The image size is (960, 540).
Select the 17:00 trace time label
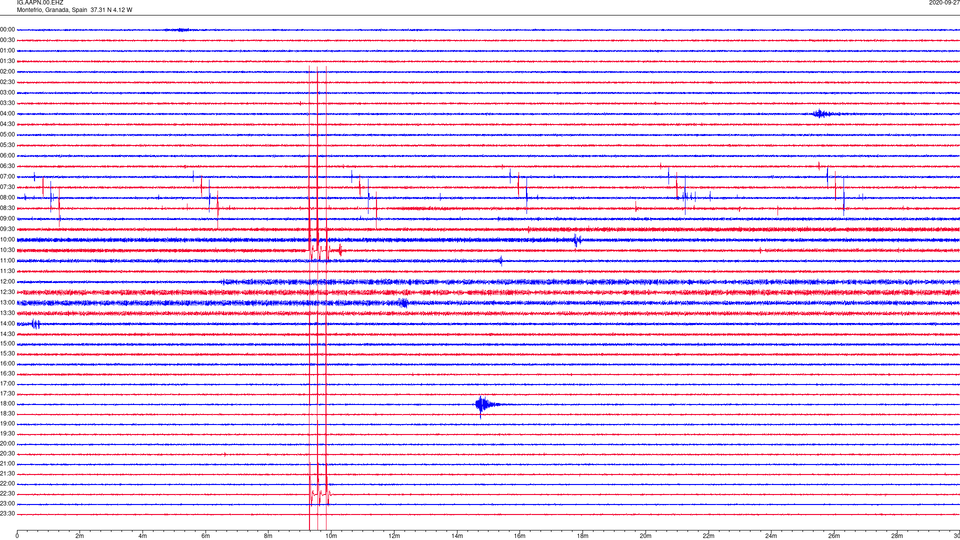[x=7, y=384]
